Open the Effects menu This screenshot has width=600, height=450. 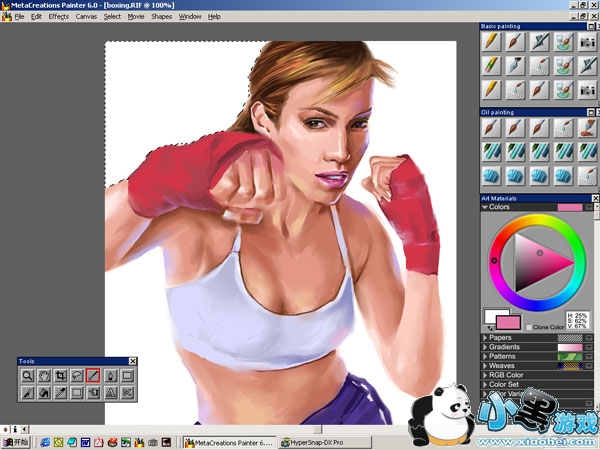[59, 17]
